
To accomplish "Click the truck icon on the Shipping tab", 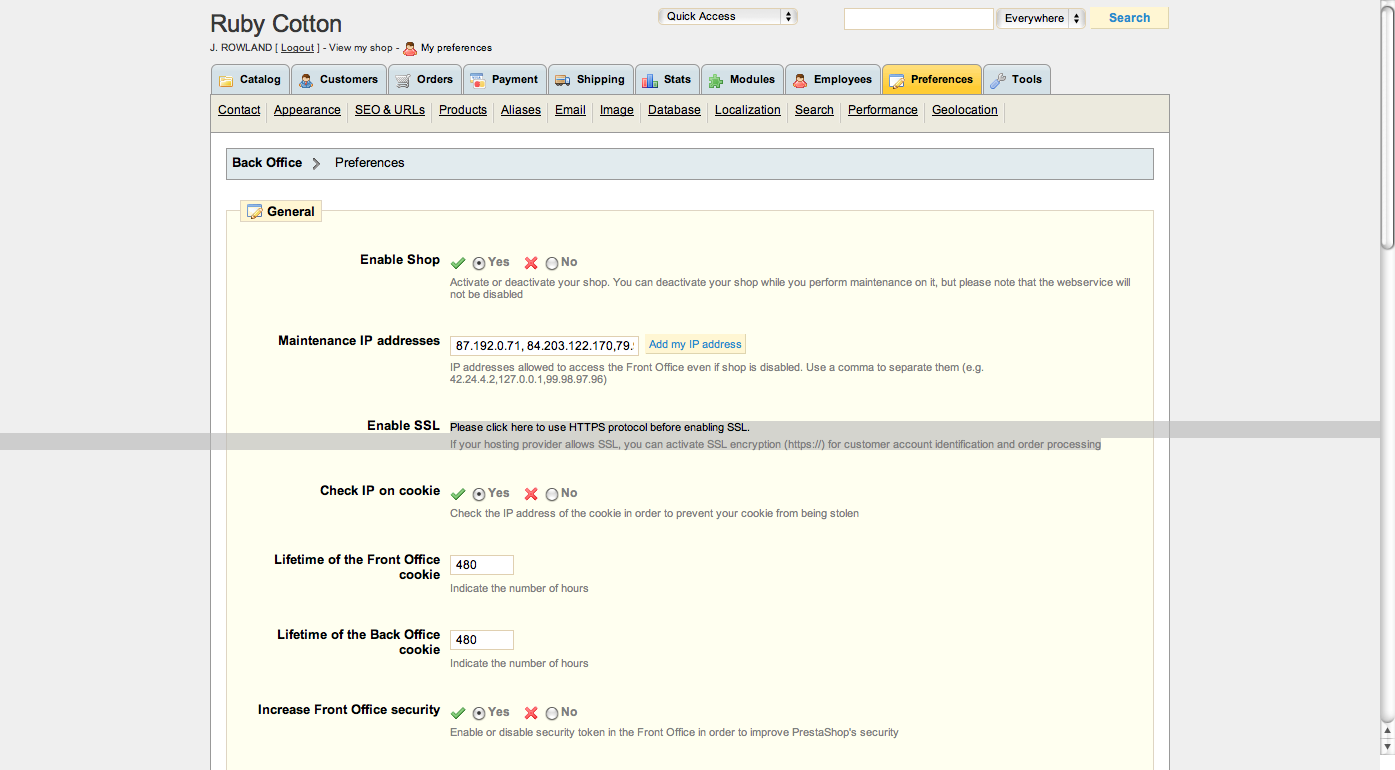I will [x=562, y=80].
